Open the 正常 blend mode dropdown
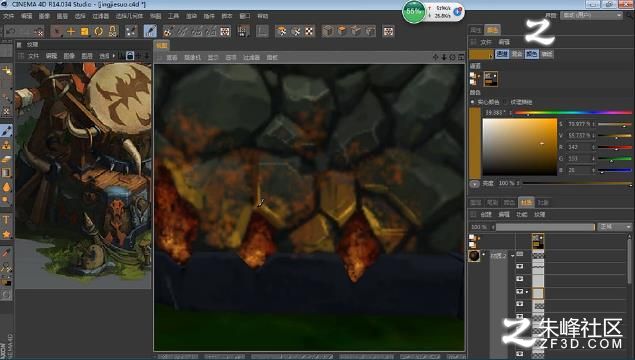This screenshot has width=635, height=360. 614,227
